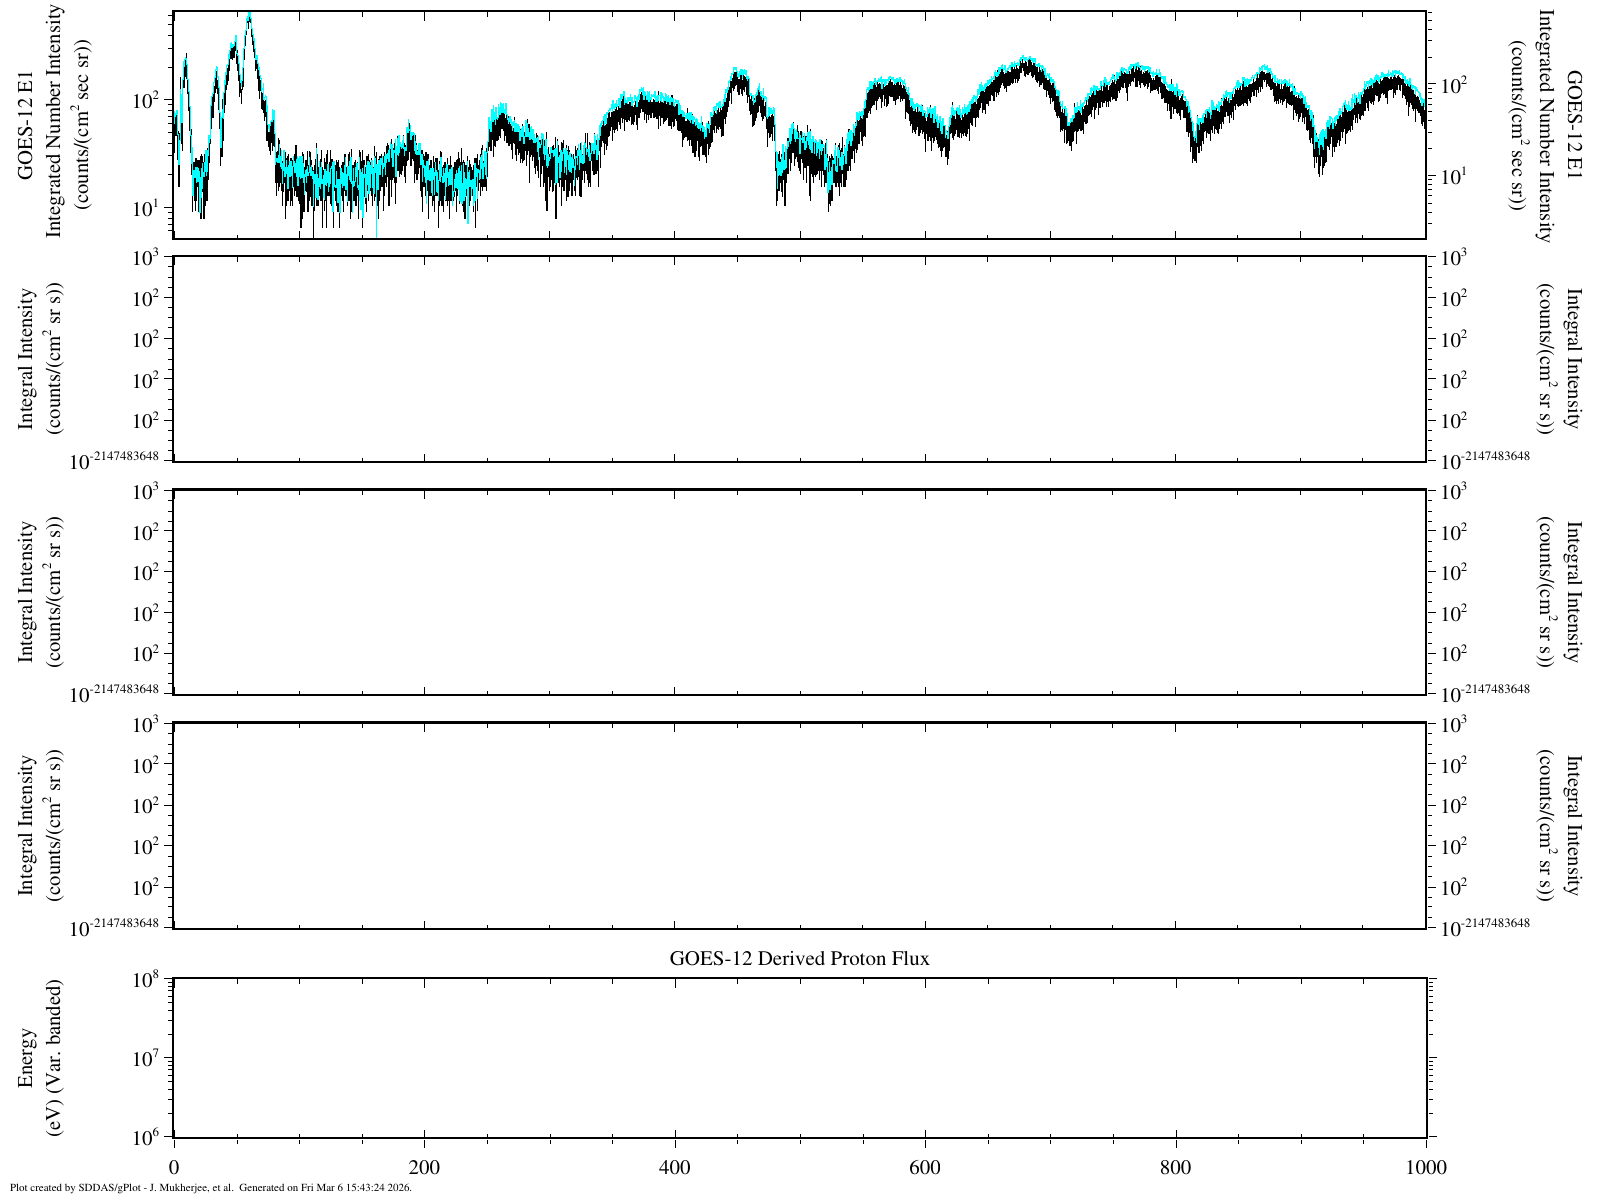Click the "GOES-12 Derived Proton Flux" title
Image resolution: width=1600 pixels, height=1200 pixels.
pyautogui.click(x=799, y=958)
